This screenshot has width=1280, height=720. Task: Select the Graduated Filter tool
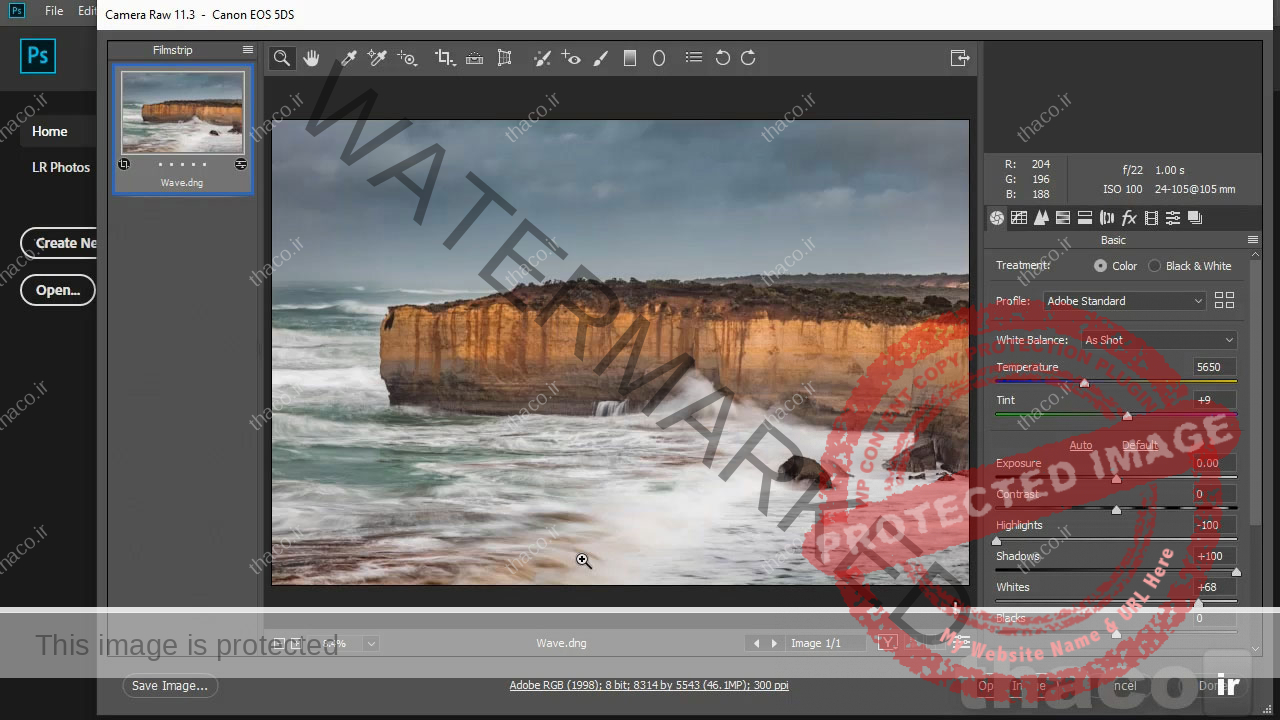630,58
